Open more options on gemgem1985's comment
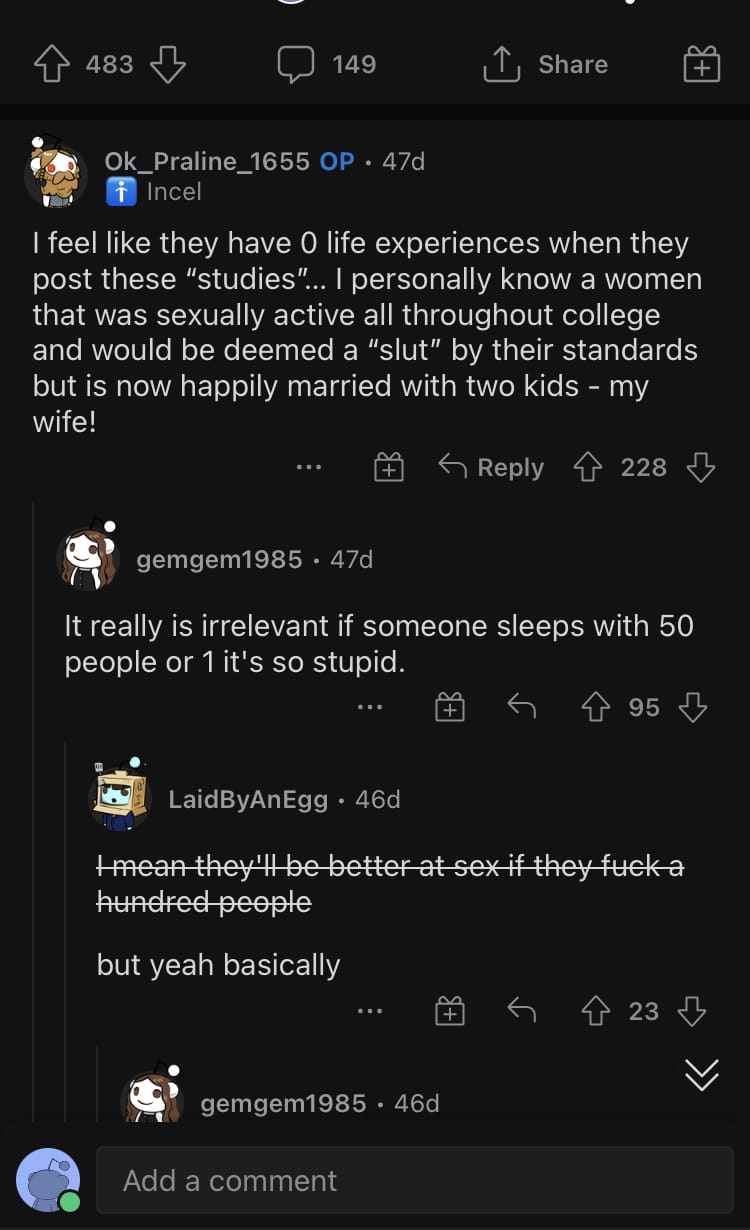Screen dimensions: 750x1230 pyautogui.click(x=369, y=707)
